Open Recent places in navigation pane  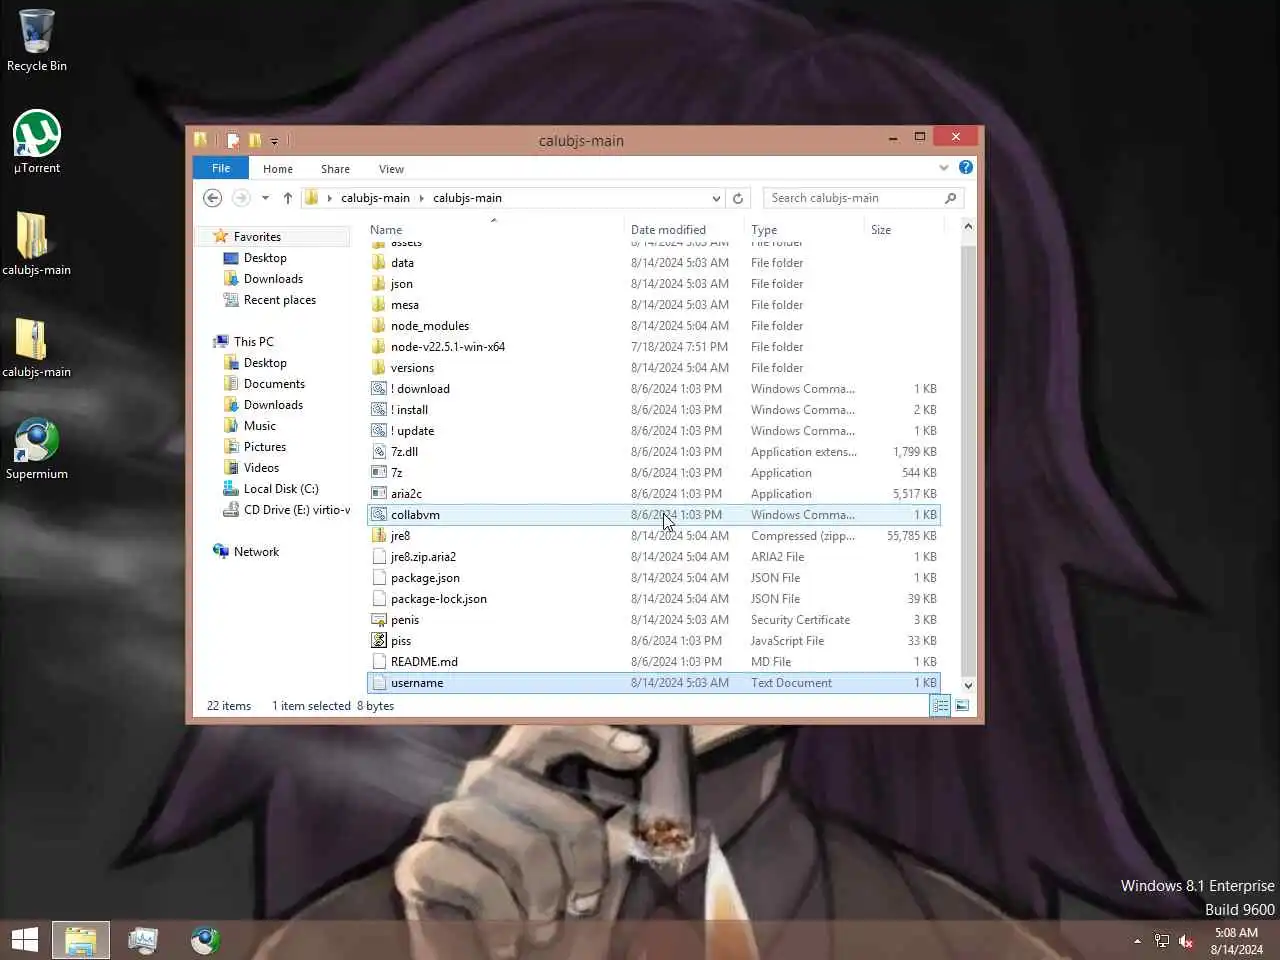[279, 300]
